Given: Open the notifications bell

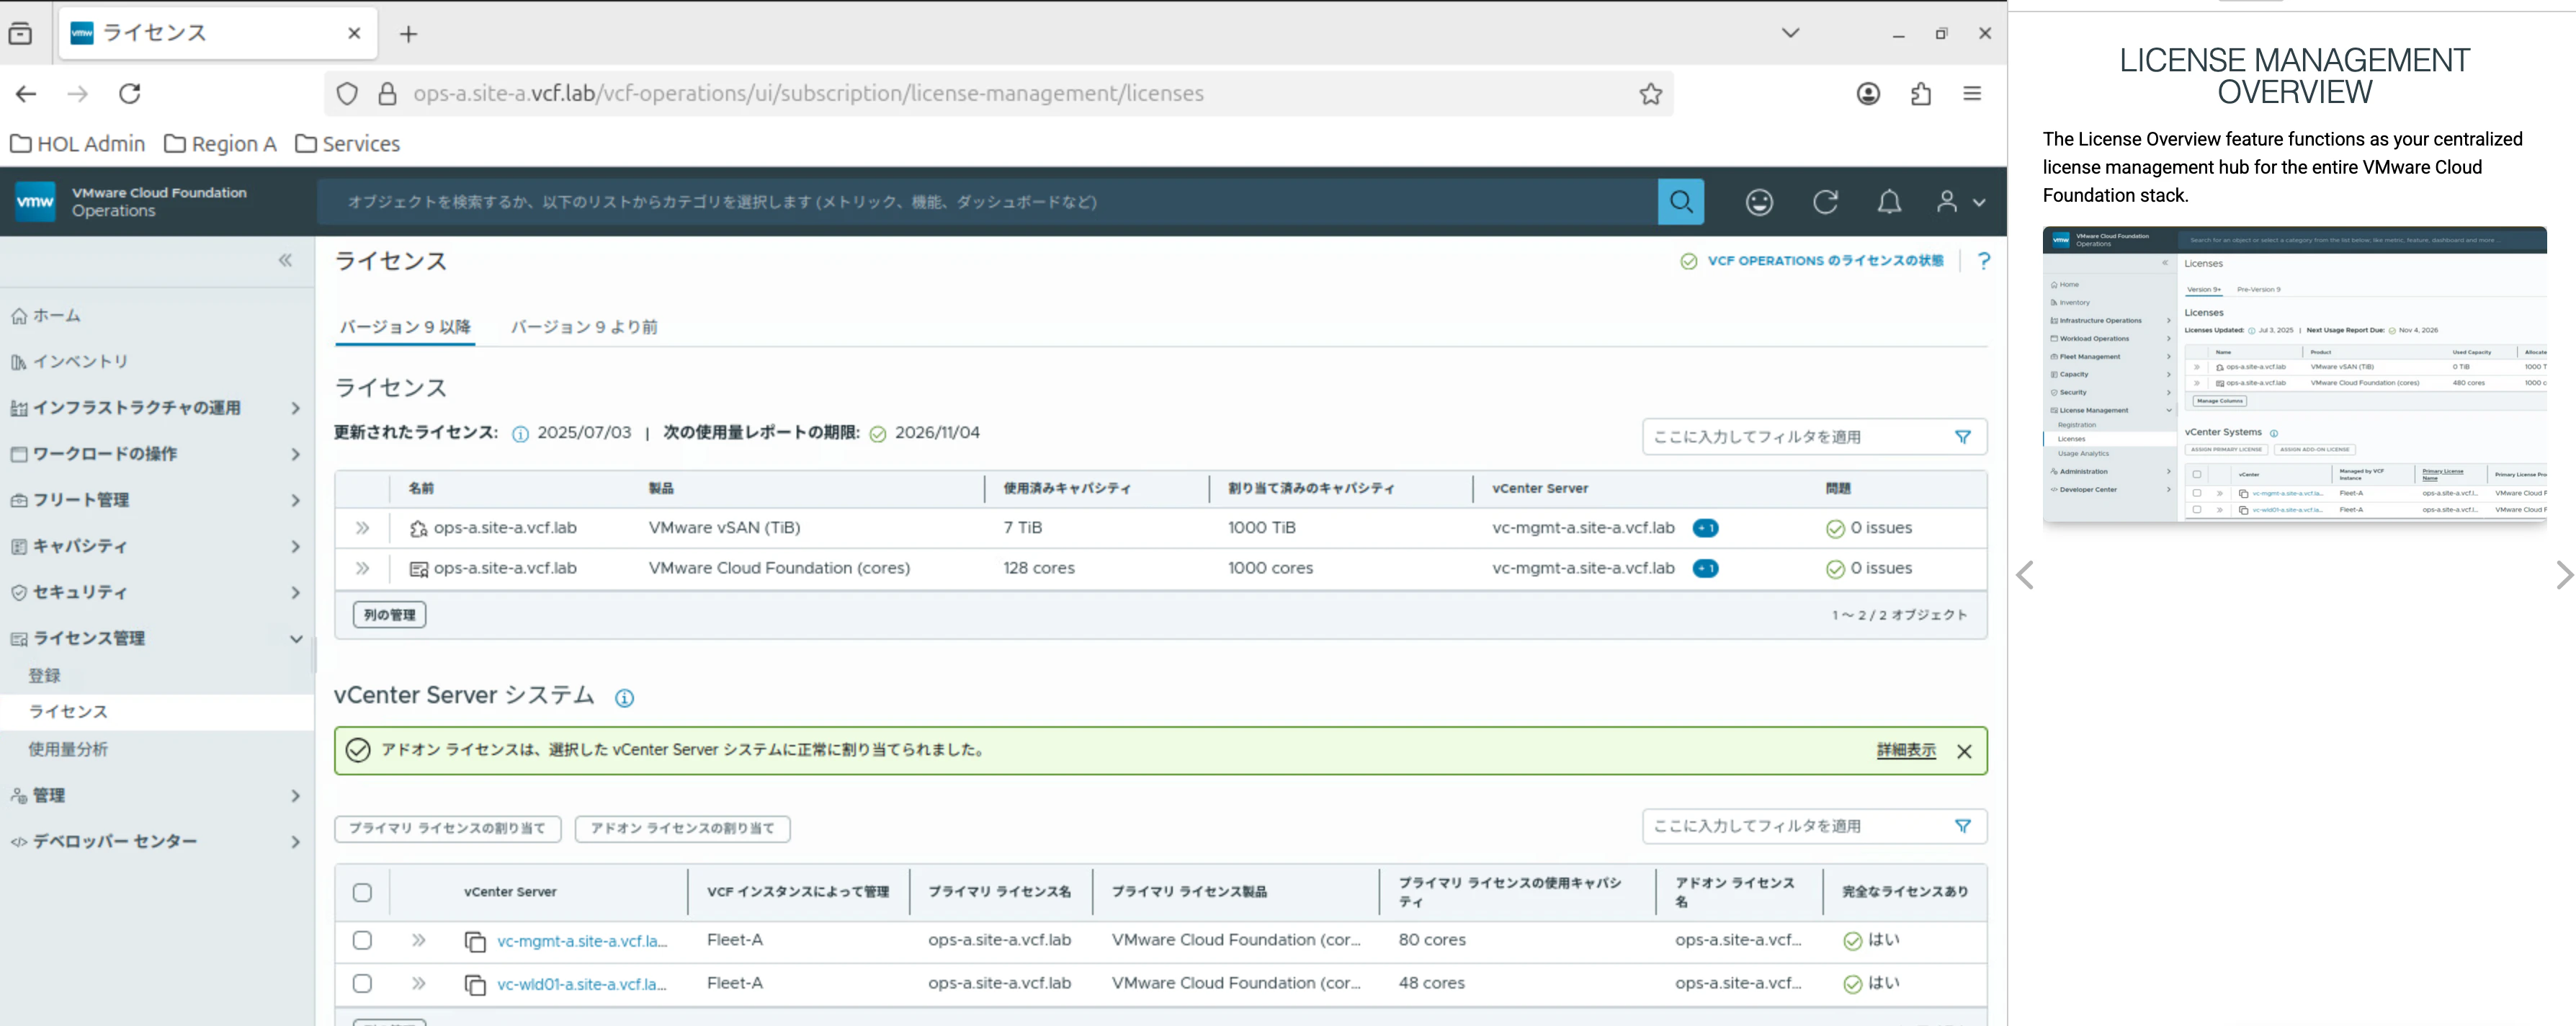Looking at the screenshot, I should (1889, 202).
